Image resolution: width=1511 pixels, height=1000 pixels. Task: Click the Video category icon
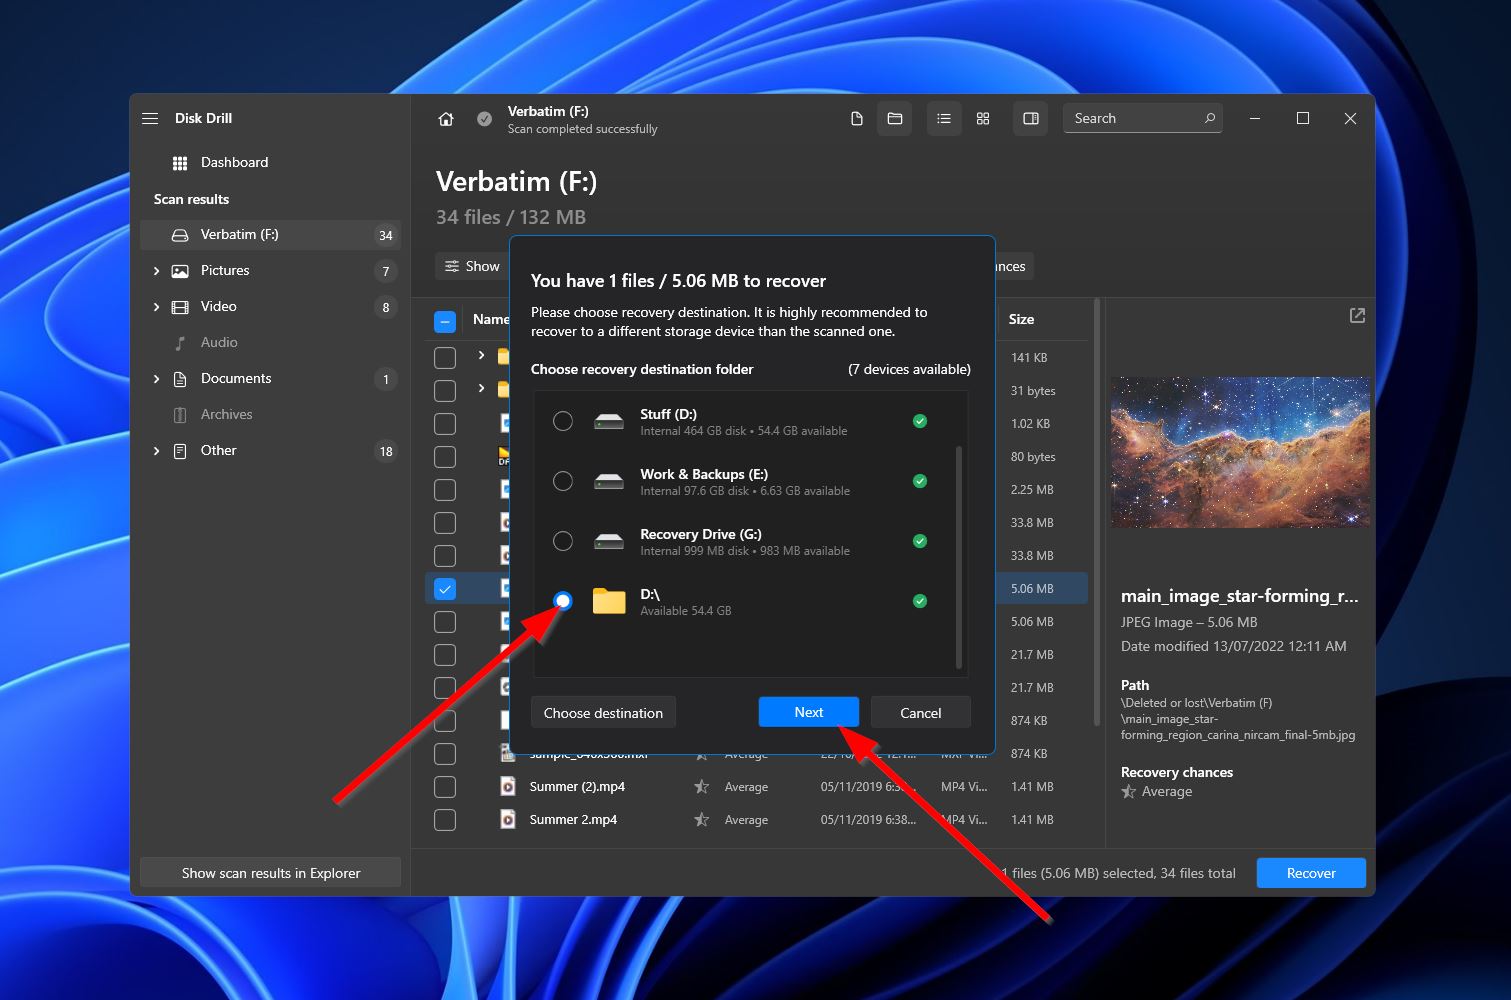180,307
